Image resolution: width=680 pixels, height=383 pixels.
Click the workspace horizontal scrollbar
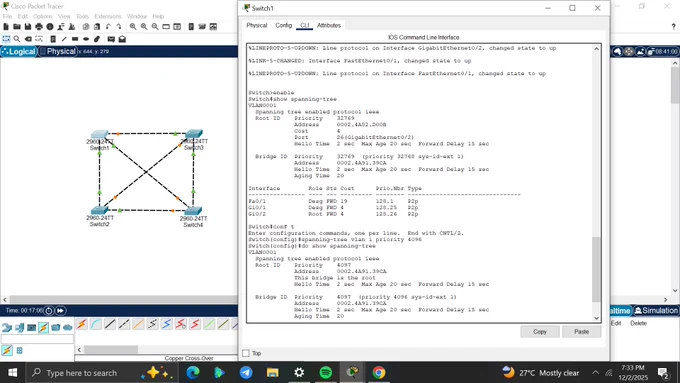[123, 300]
